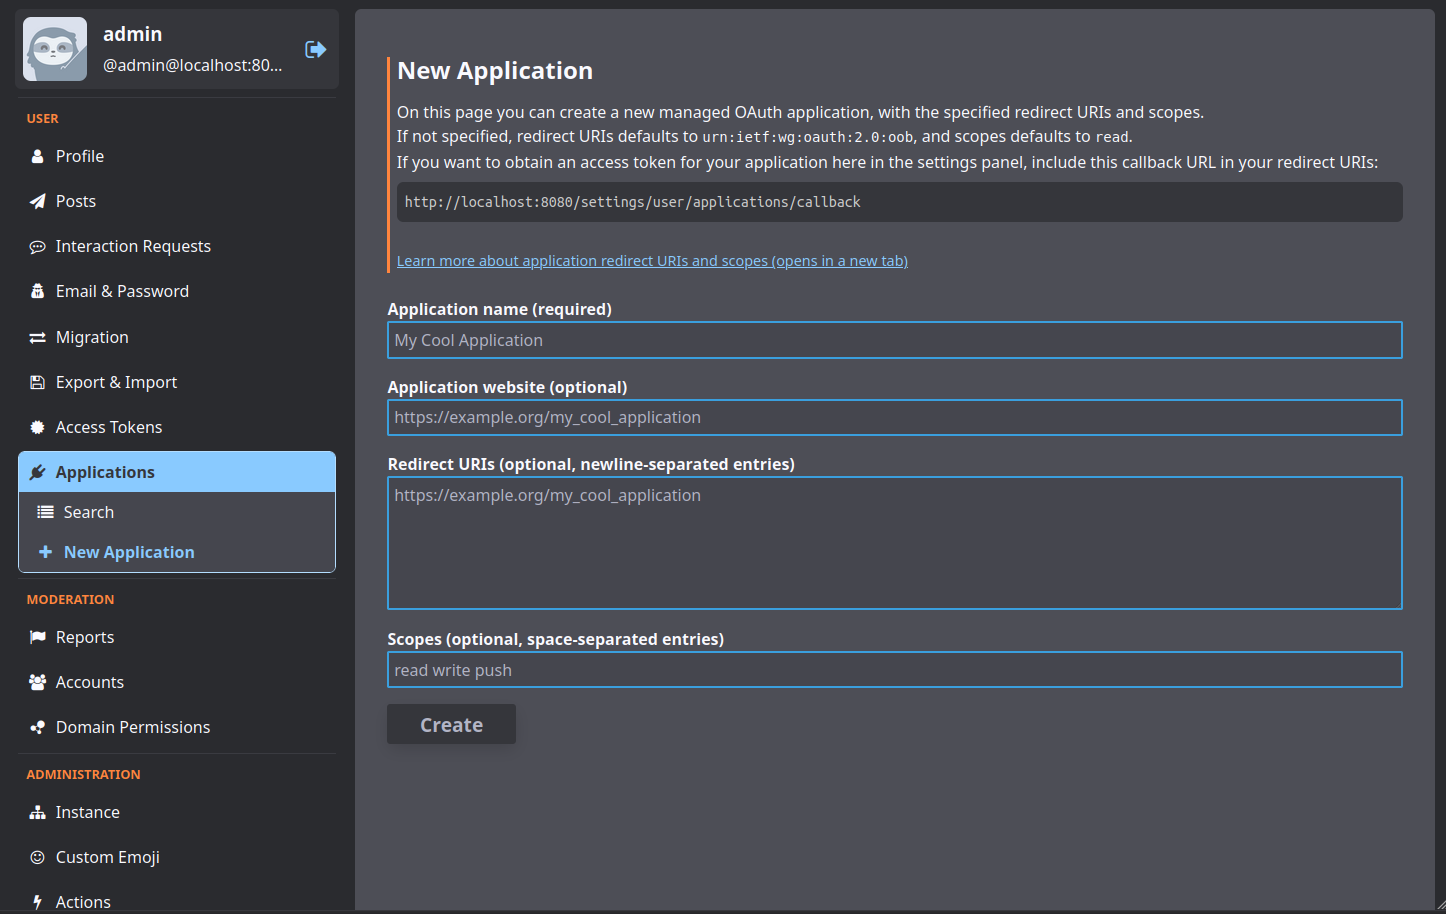
Task: Select New Application in the sidebar
Action: 129,552
